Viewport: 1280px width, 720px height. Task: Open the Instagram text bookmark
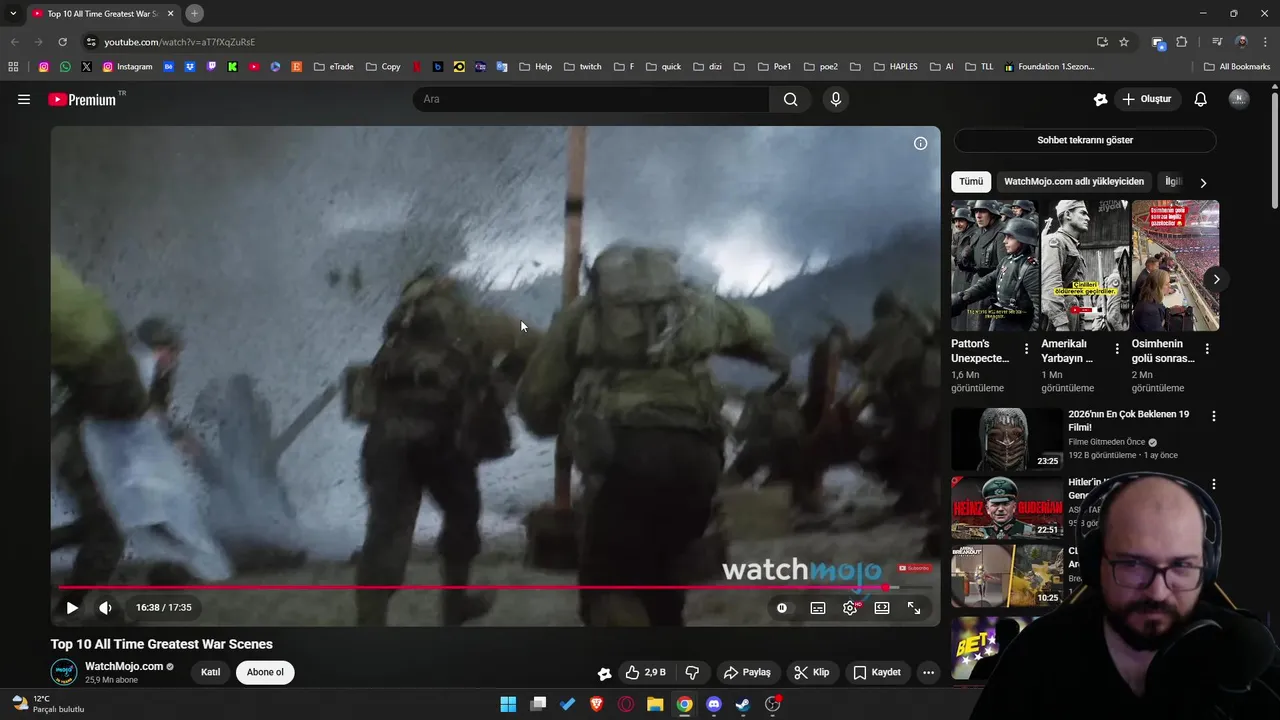pyautogui.click(x=128, y=67)
